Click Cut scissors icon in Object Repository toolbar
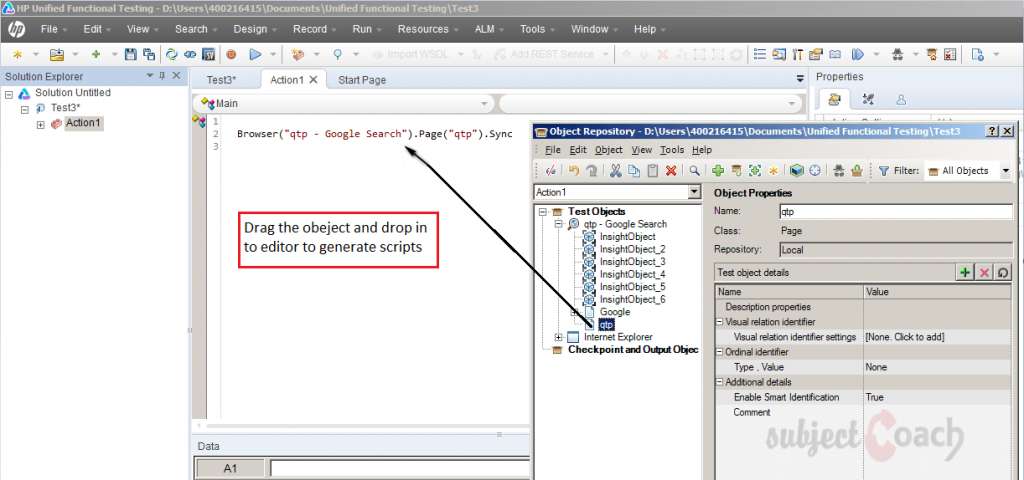1024x480 pixels. click(x=615, y=170)
